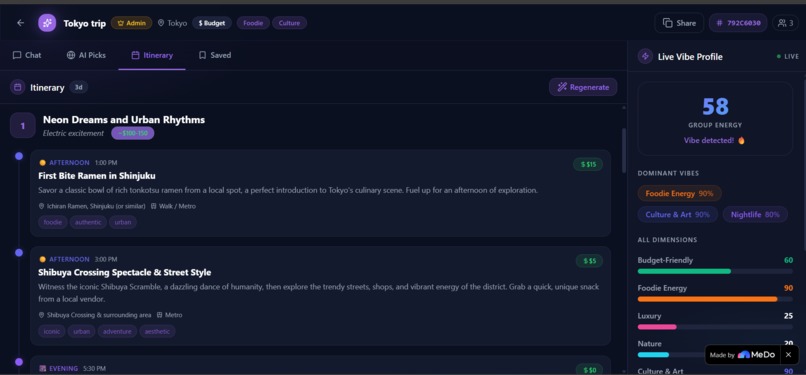This screenshot has height=375, width=806.
Task: Select the Foodie tag in header
Action: point(253,23)
